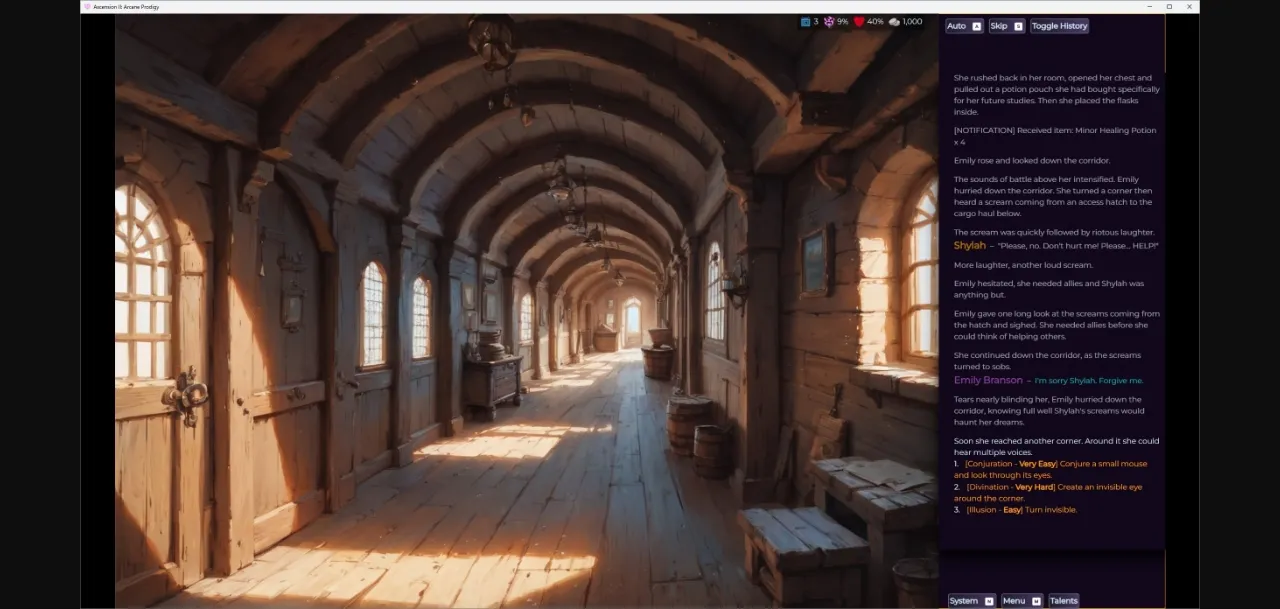Select Illusion option to turn invisible

1020,510
